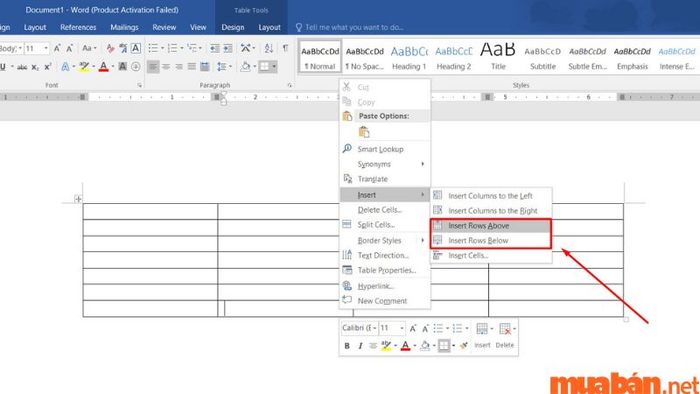Choose Insert Rows Above

coord(491,226)
